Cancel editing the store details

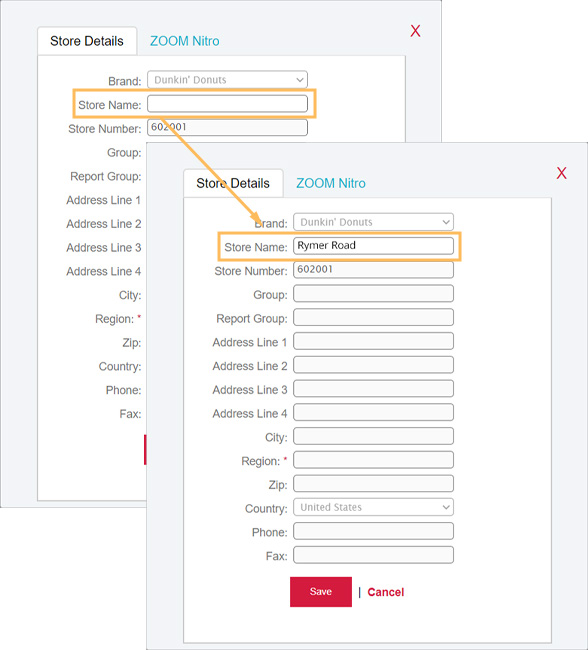[385, 592]
